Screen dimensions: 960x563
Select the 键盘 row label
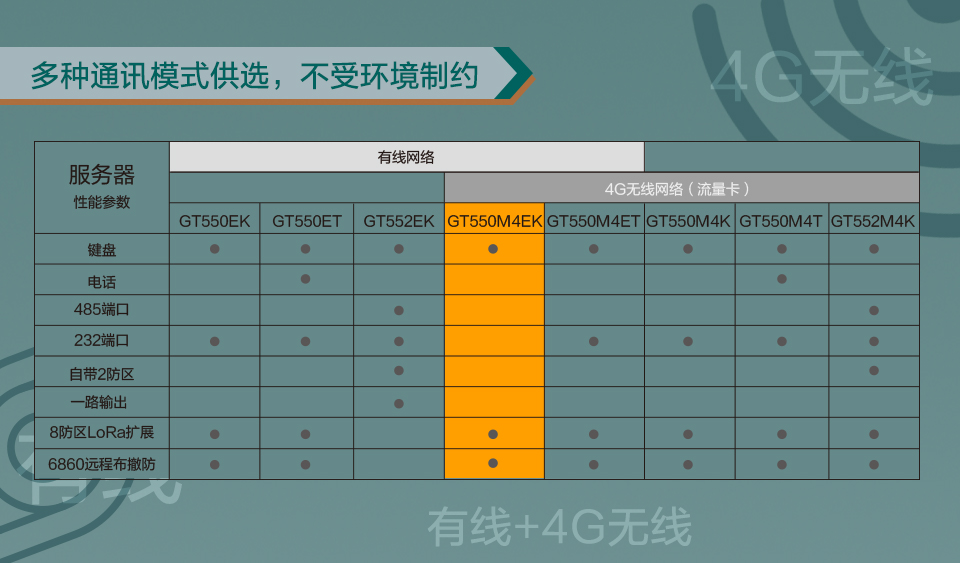point(102,250)
